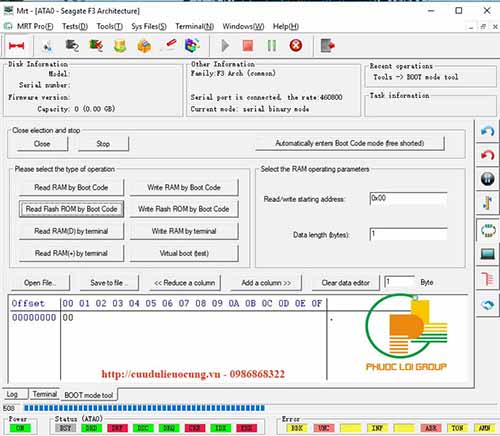Click the Virtual boot (test) button
500x436 pixels.
(x=184, y=253)
